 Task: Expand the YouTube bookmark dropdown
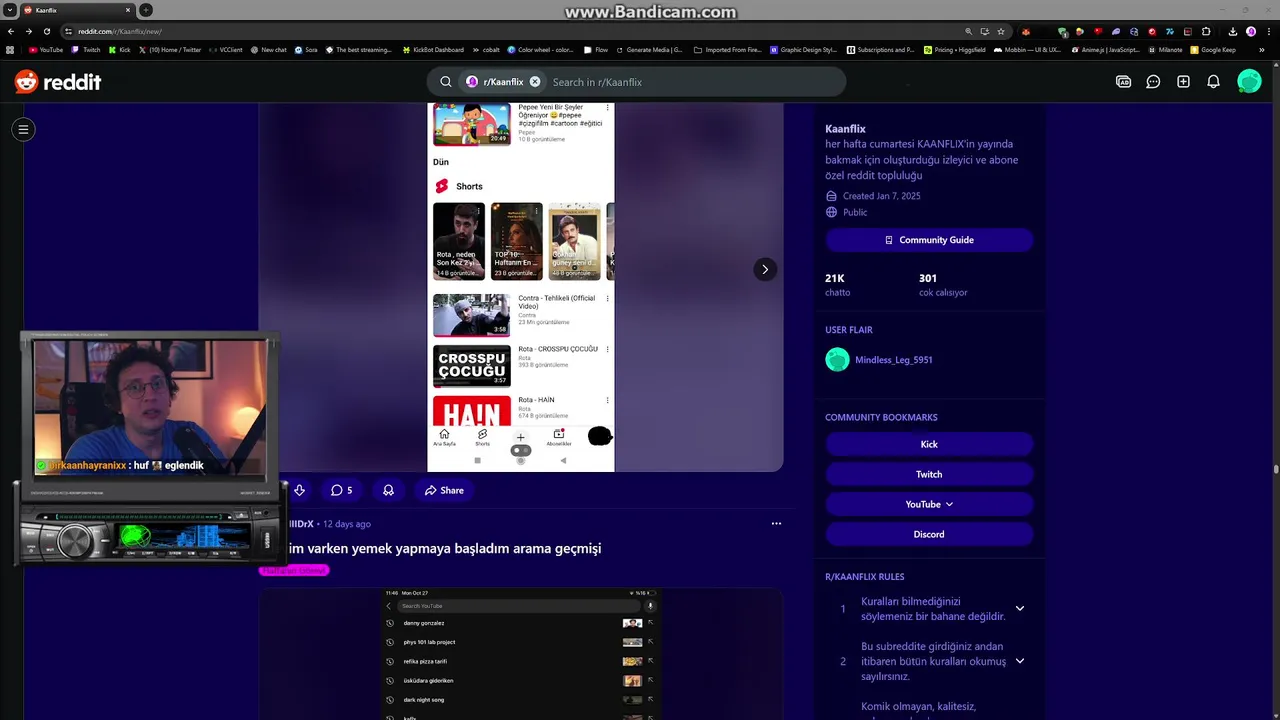(x=929, y=504)
